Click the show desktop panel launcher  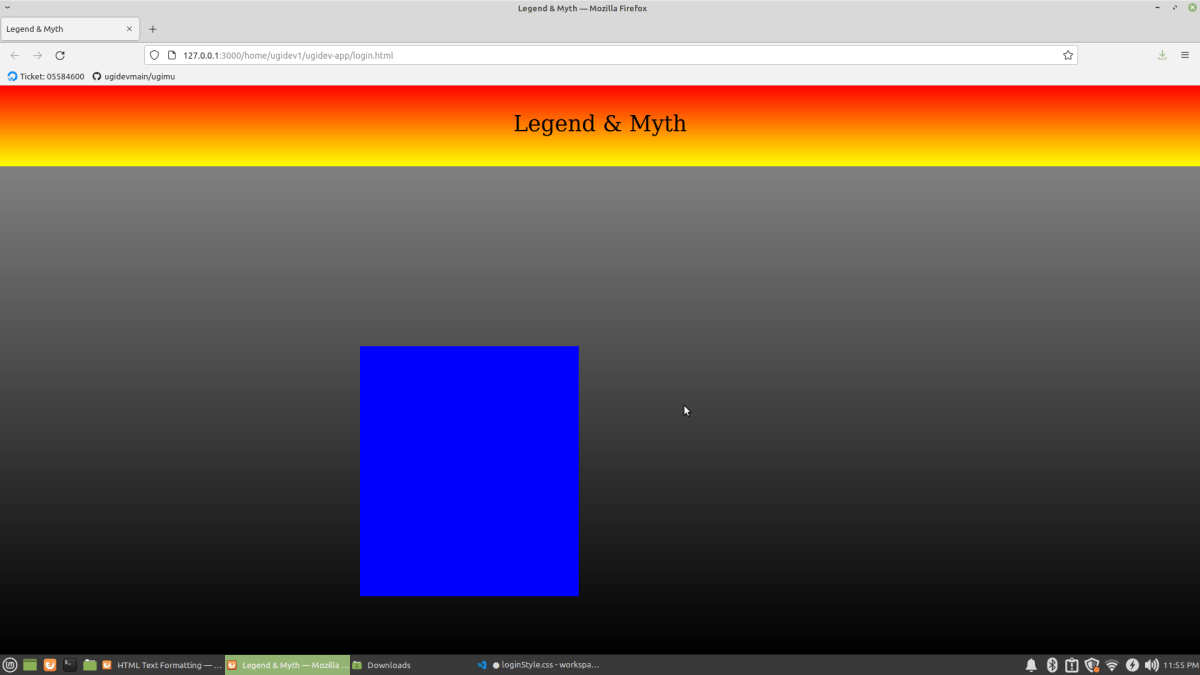[x=30, y=665]
